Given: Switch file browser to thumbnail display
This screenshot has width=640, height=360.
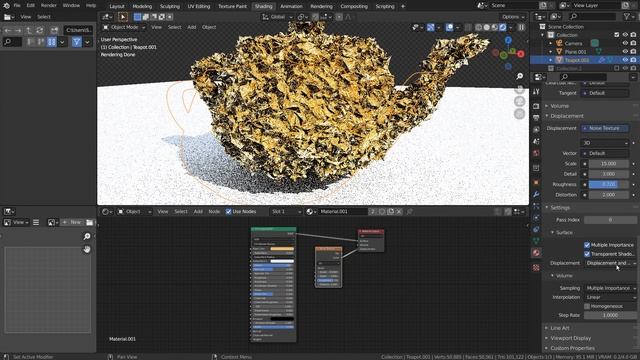Looking at the screenshot, I should pyautogui.click(x=51, y=42).
